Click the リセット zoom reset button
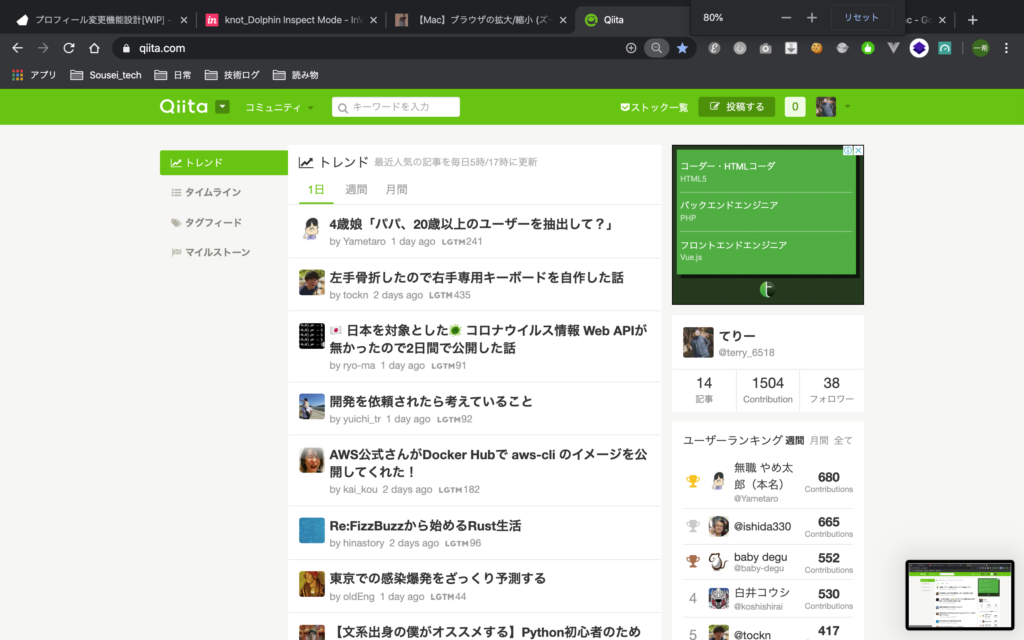The height and width of the screenshot is (640, 1024). [x=861, y=18]
